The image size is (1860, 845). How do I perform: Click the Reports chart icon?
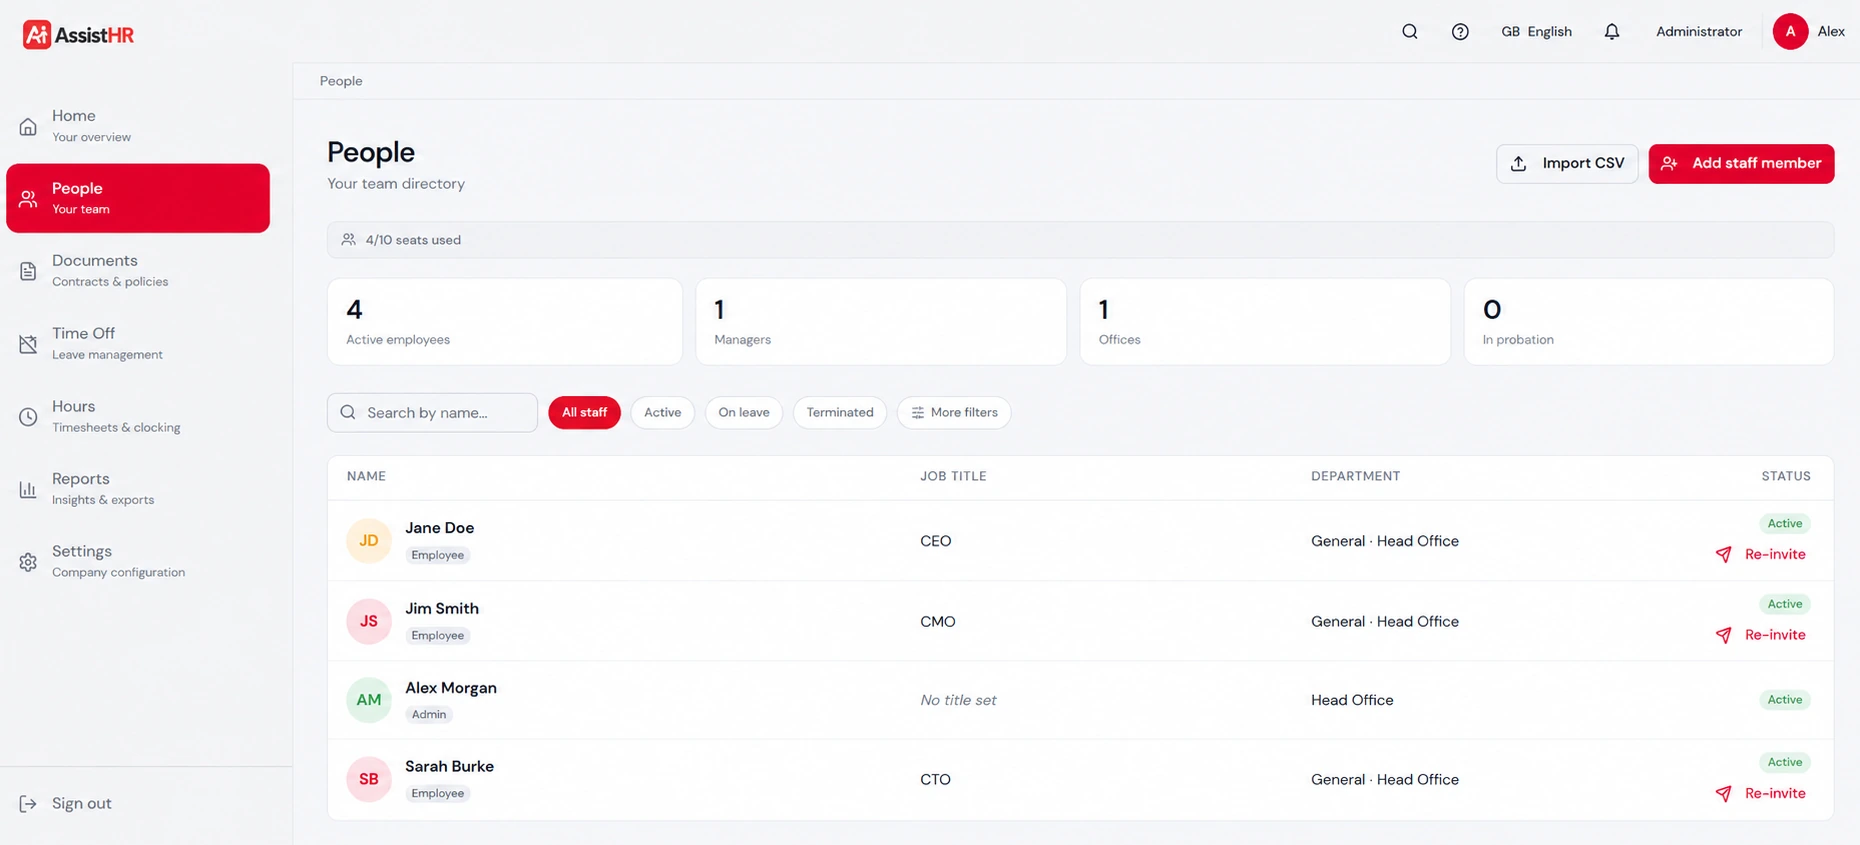[x=28, y=489]
